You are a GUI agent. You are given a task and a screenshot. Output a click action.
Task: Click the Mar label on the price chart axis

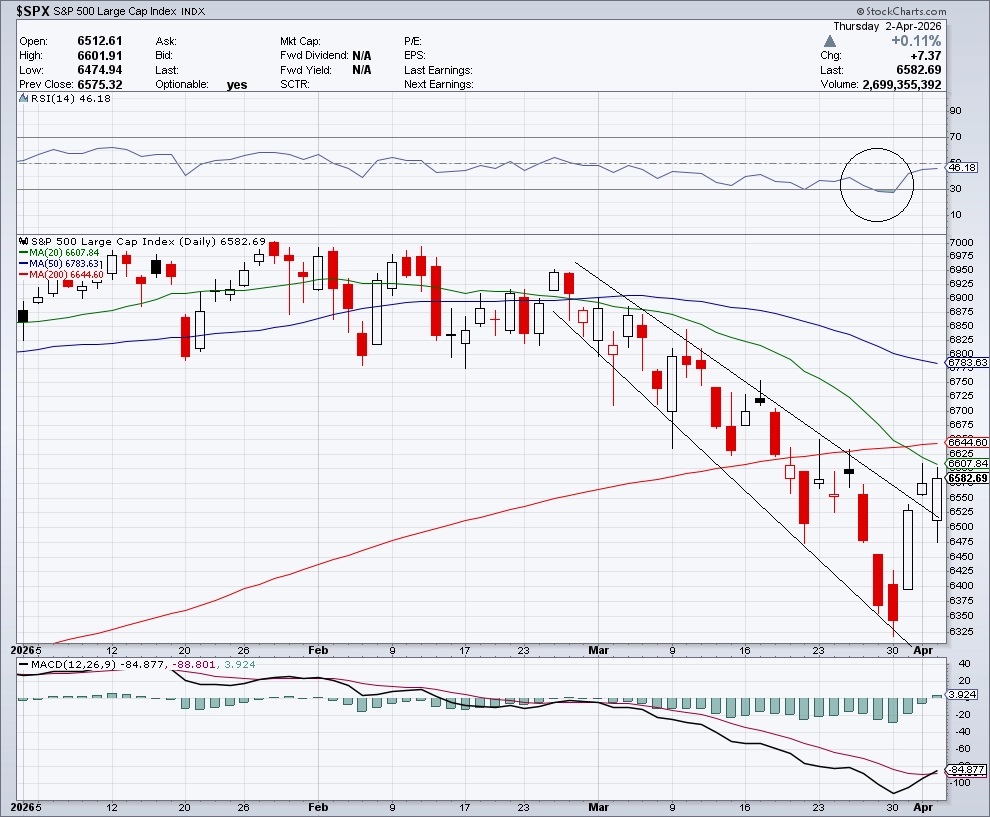[600, 650]
